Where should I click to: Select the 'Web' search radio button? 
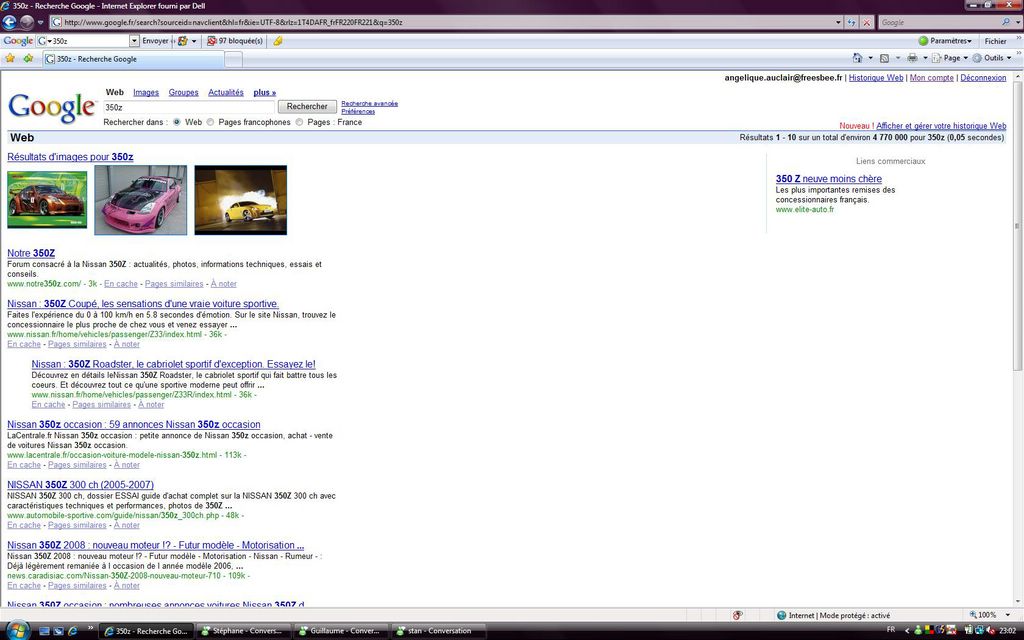point(177,122)
